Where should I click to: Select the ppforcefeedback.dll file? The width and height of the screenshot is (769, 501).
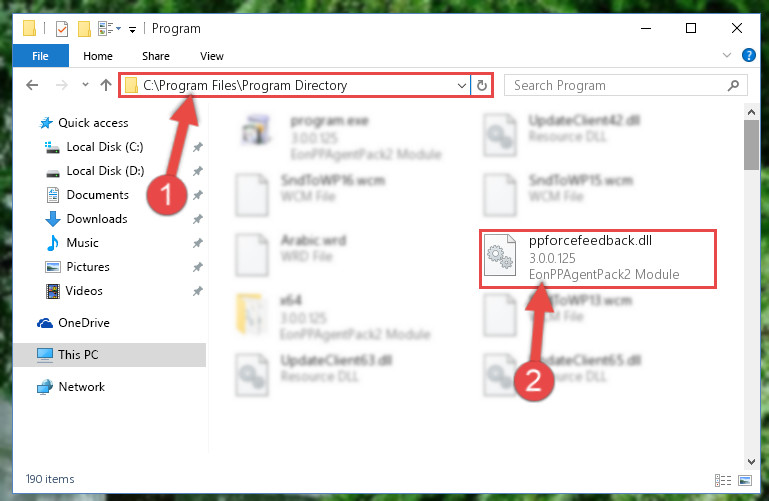click(x=598, y=258)
